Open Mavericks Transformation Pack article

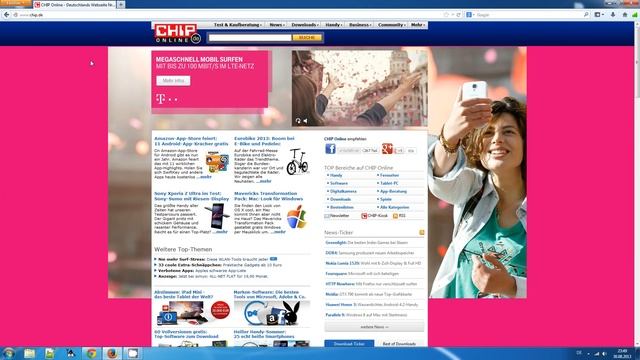(269, 196)
